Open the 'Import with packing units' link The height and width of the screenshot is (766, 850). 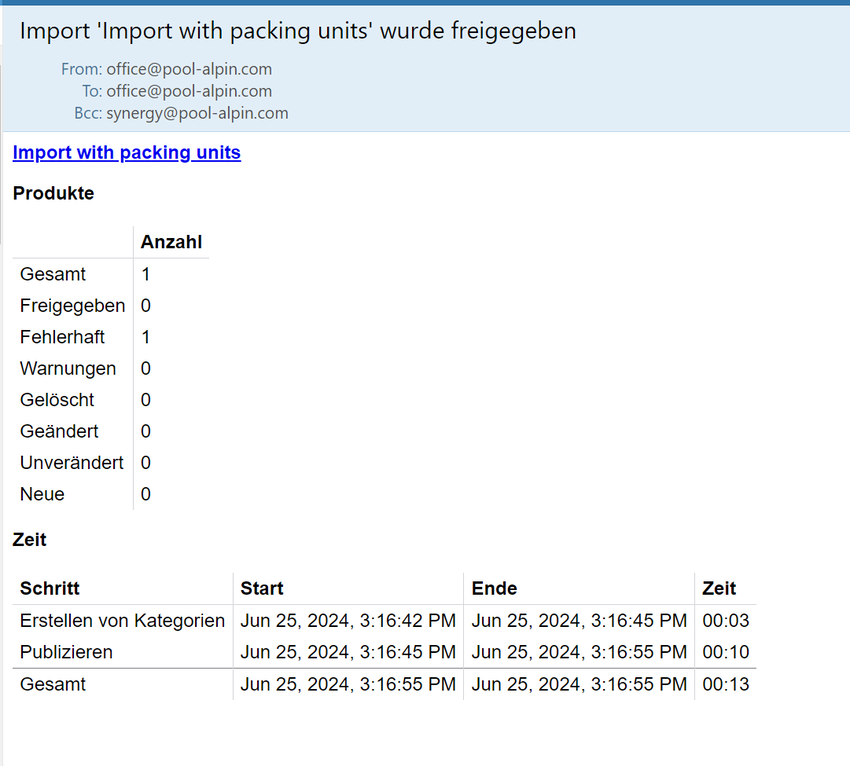[x=126, y=153]
